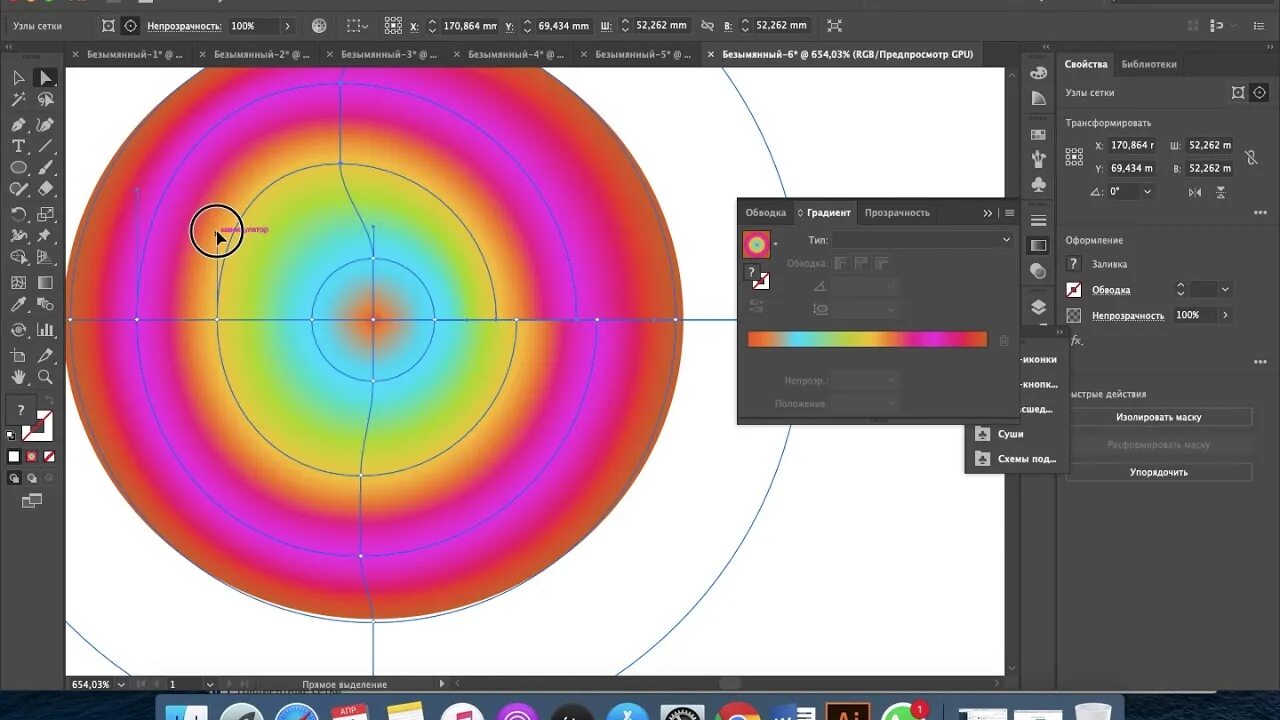
Task: Select the Mesh tool
Action: pos(18,283)
